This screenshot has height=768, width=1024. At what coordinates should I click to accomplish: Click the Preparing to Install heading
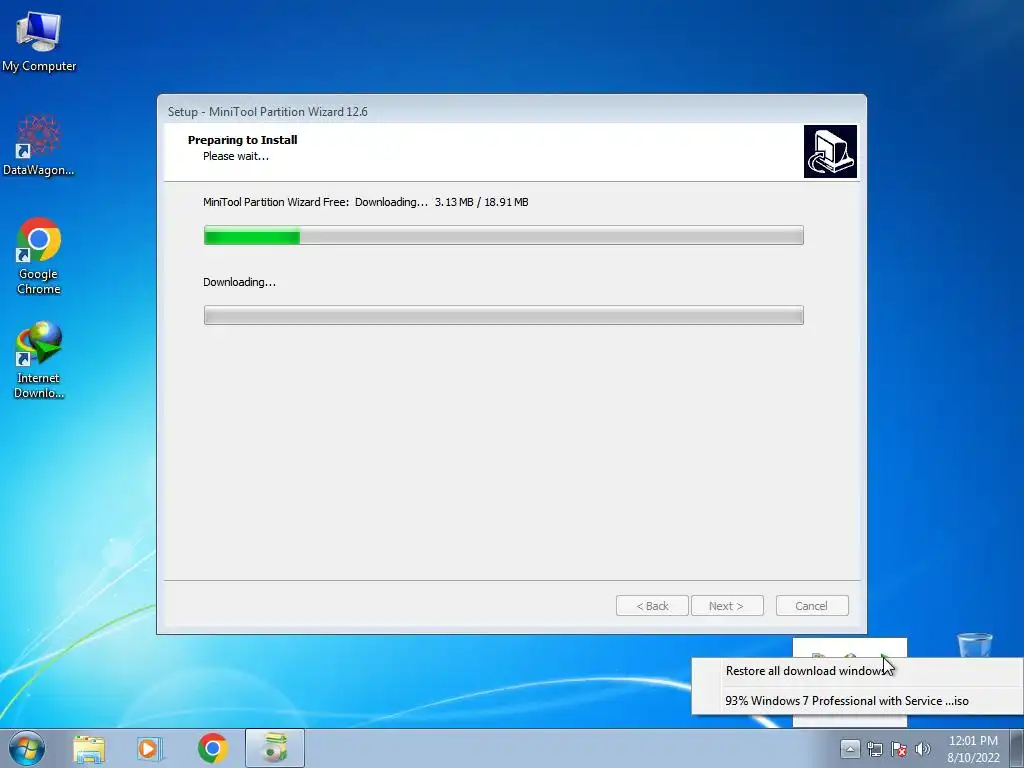242,140
